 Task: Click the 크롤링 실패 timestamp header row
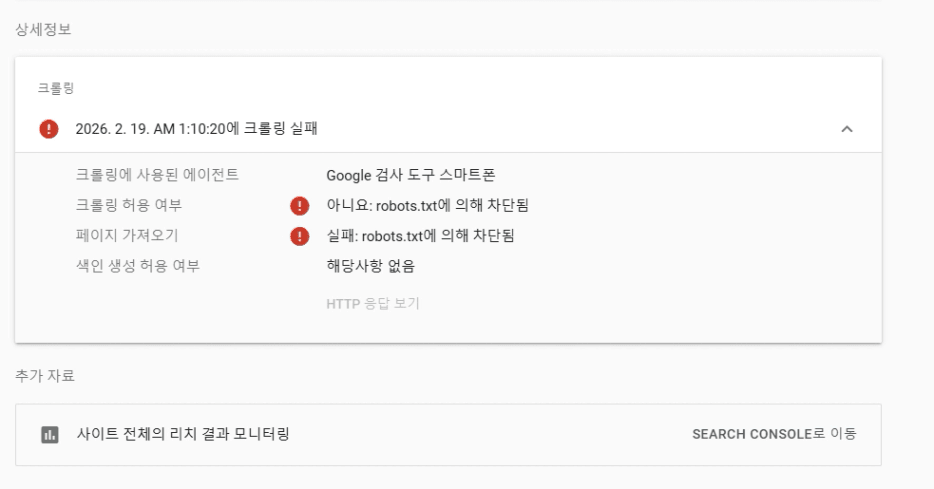(197, 129)
